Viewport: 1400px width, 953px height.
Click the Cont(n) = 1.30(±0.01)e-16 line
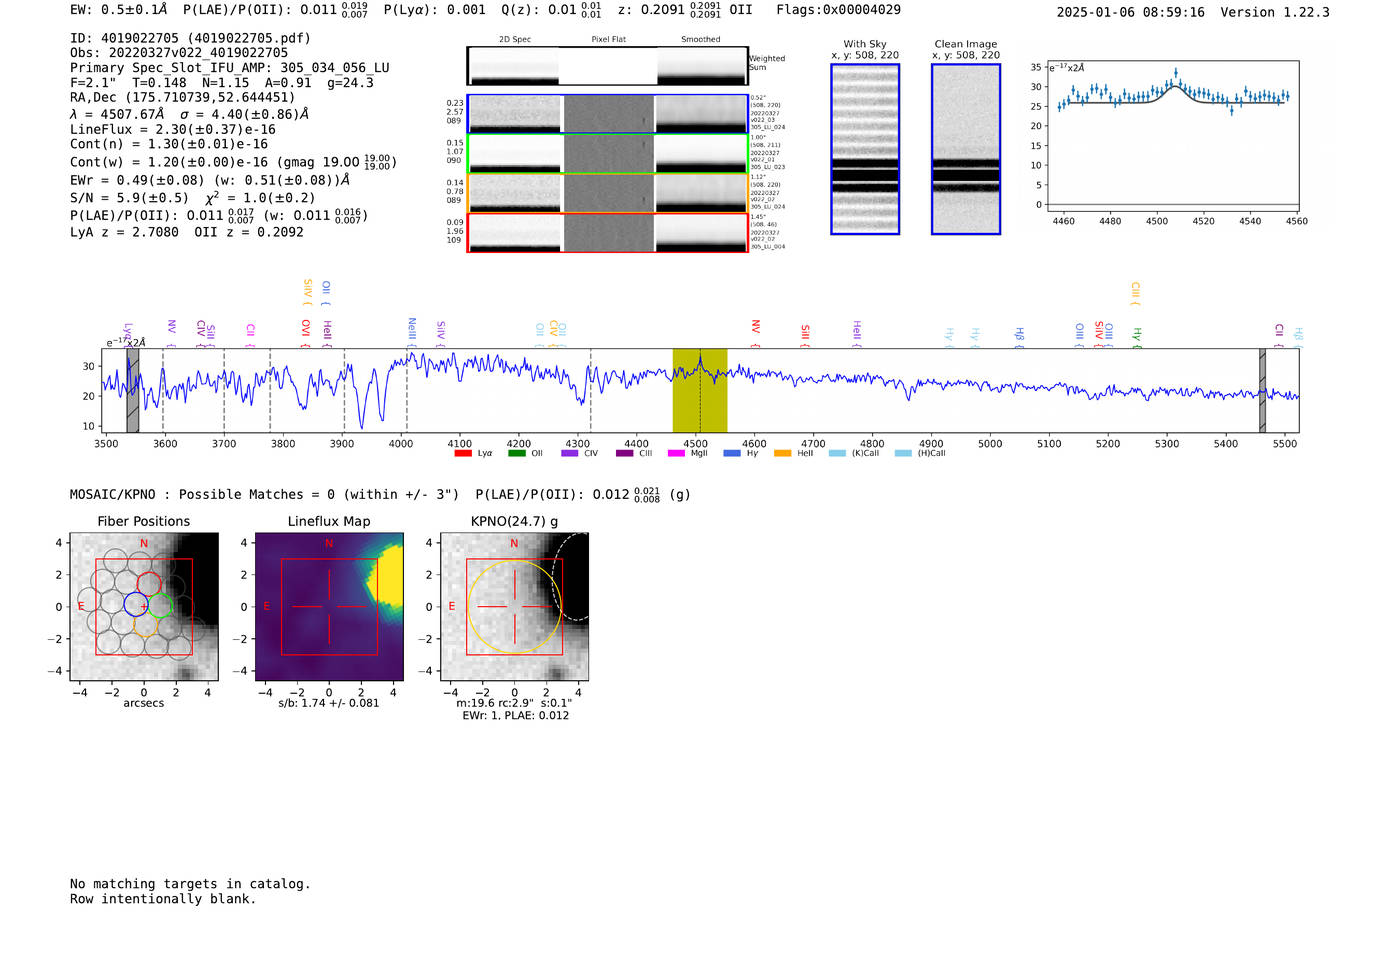click(169, 144)
